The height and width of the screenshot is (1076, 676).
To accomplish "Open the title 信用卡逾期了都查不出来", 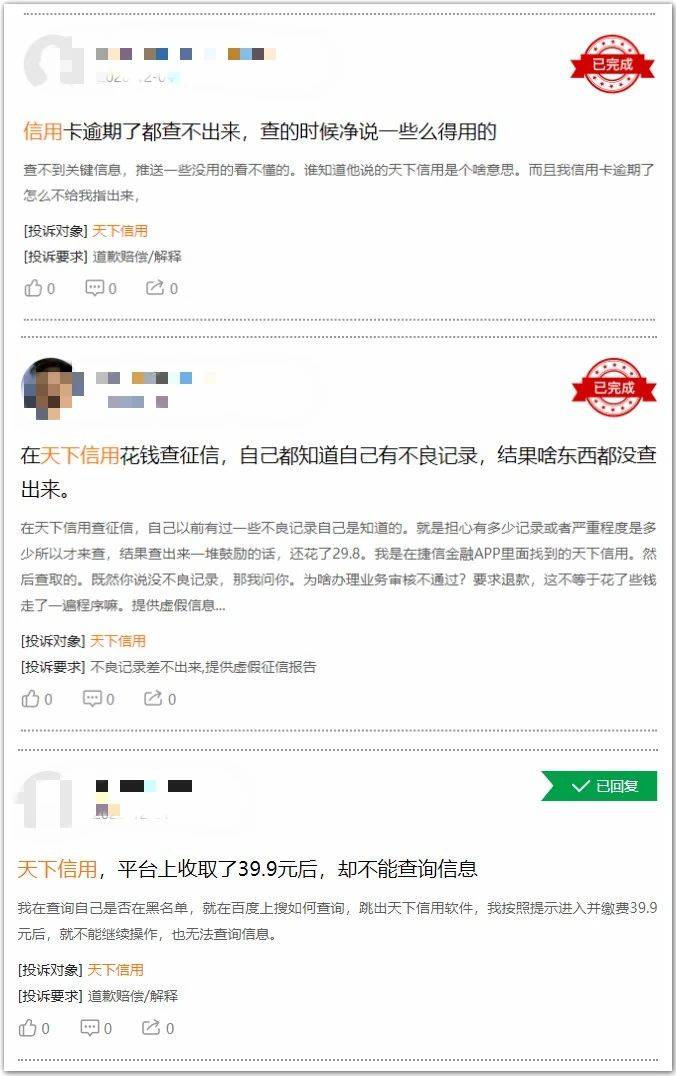I will 259,131.
